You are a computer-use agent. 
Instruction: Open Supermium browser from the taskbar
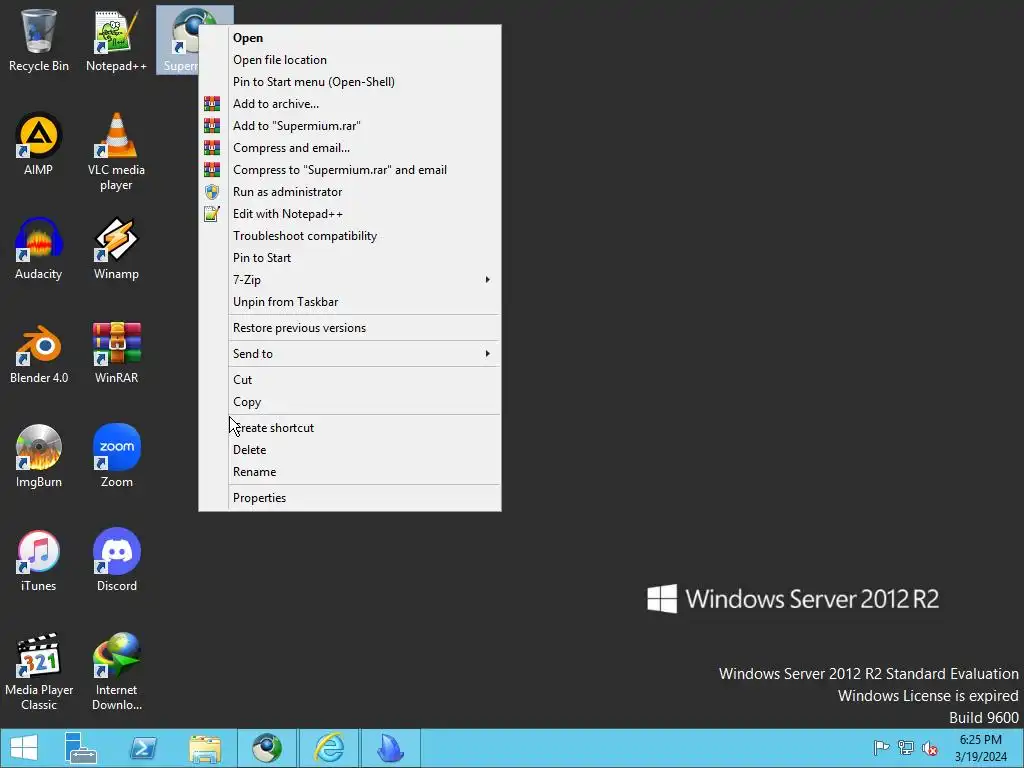pos(266,748)
